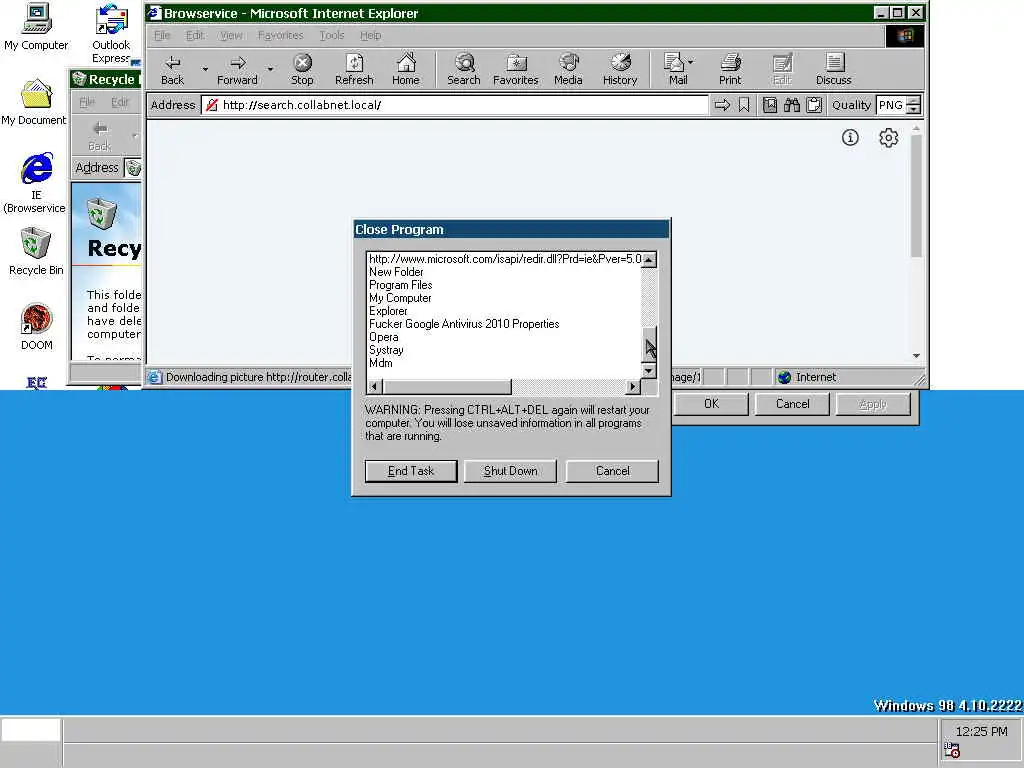Cancel the Close Program dialog

(x=612, y=471)
